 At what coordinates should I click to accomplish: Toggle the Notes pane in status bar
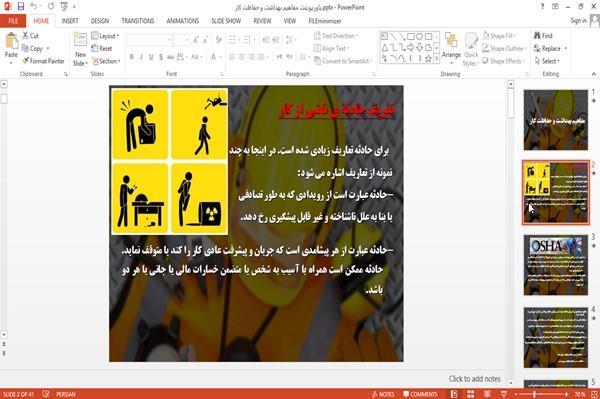(x=383, y=394)
